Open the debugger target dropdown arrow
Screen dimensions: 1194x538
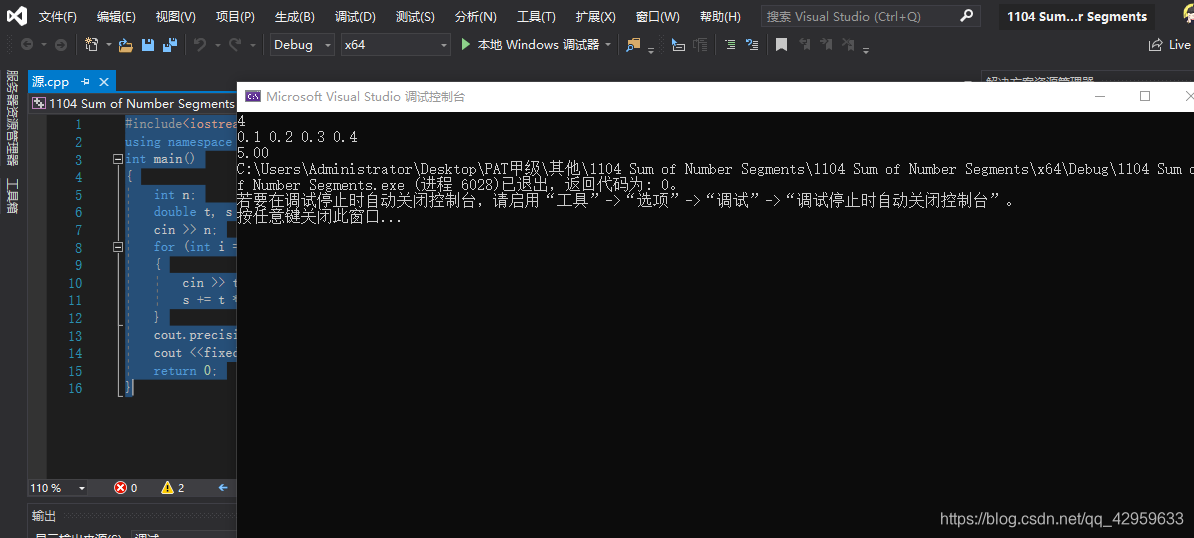(x=608, y=45)
